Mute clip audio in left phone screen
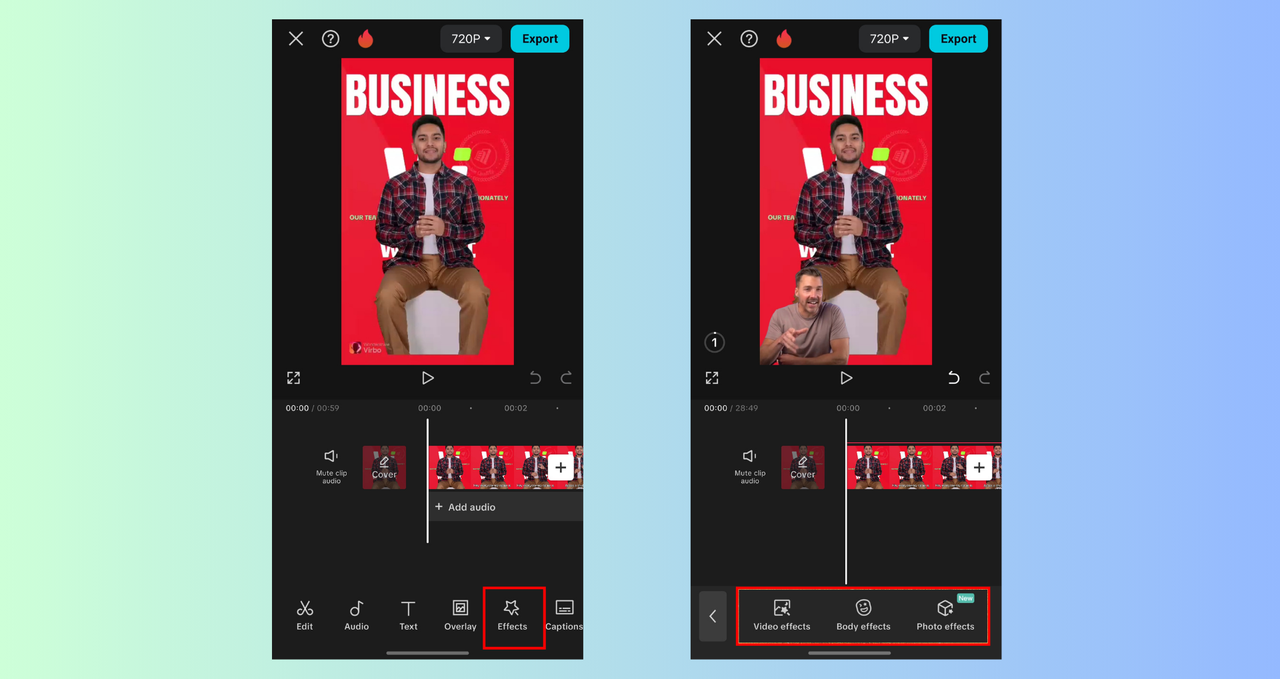This screenshot has width=1280, height=679. pos(331,466)
